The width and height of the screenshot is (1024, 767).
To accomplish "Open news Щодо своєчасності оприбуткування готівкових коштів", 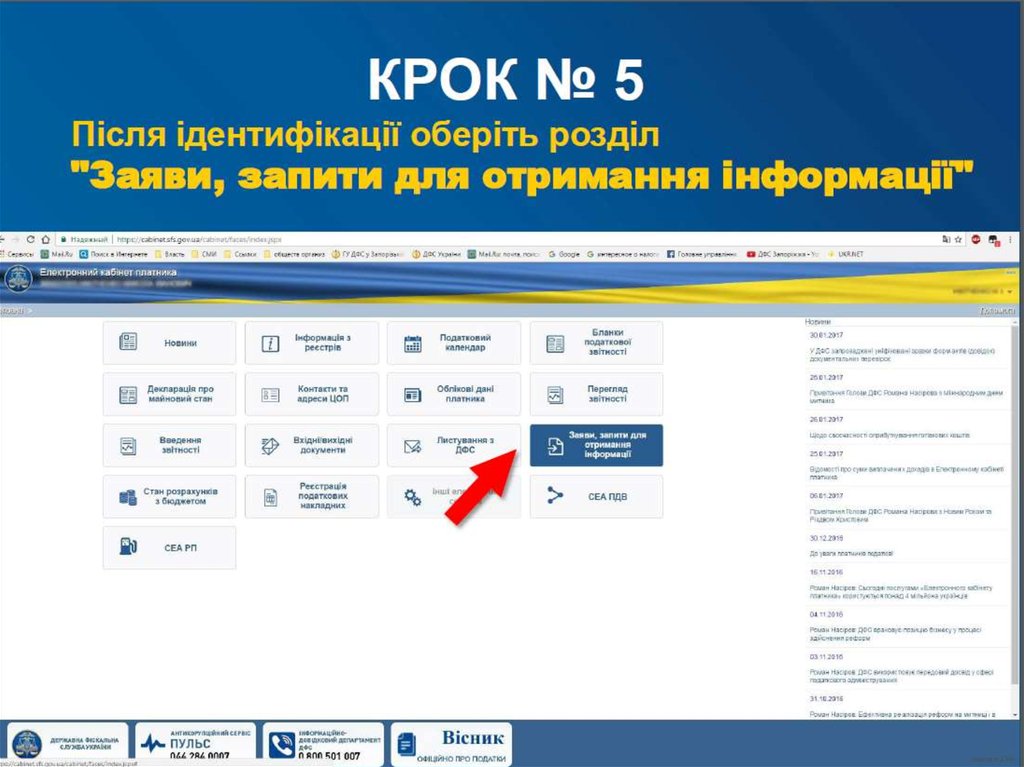I will click(x=889, y=435).
